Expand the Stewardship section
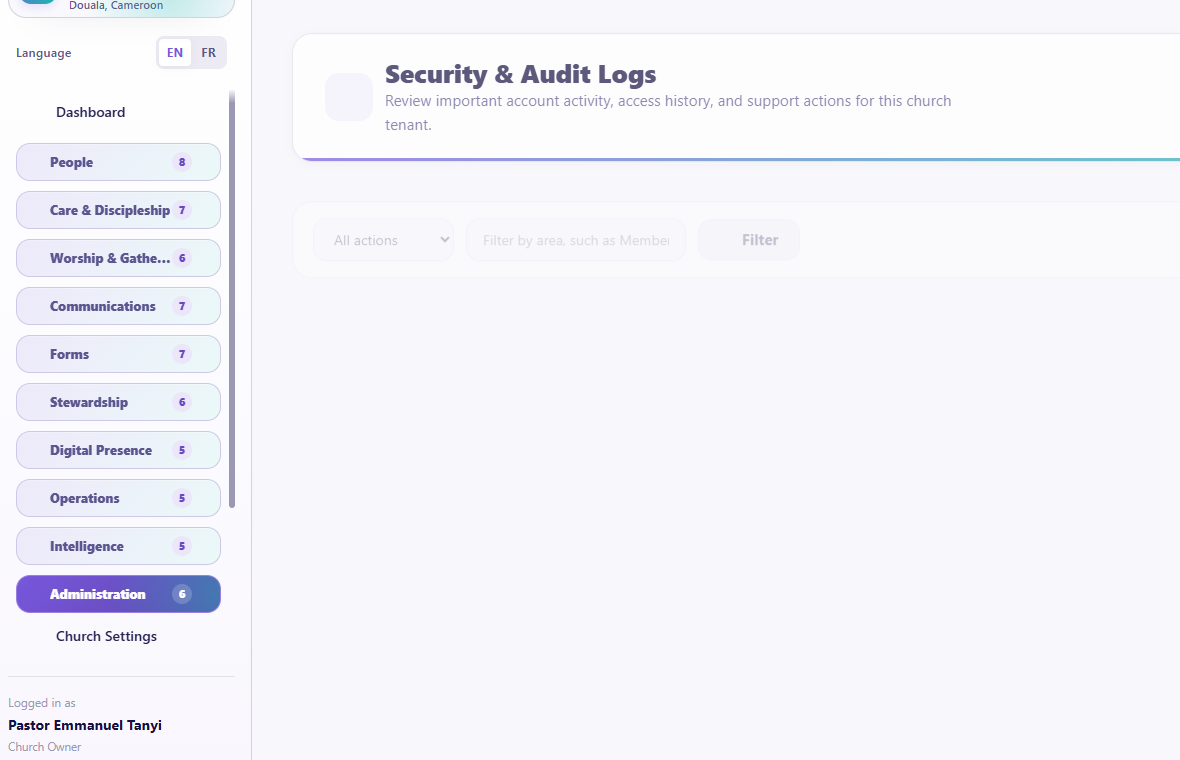Image resolution: width=1180 pixels, height=760 pixels. click(x=118, y=403)
